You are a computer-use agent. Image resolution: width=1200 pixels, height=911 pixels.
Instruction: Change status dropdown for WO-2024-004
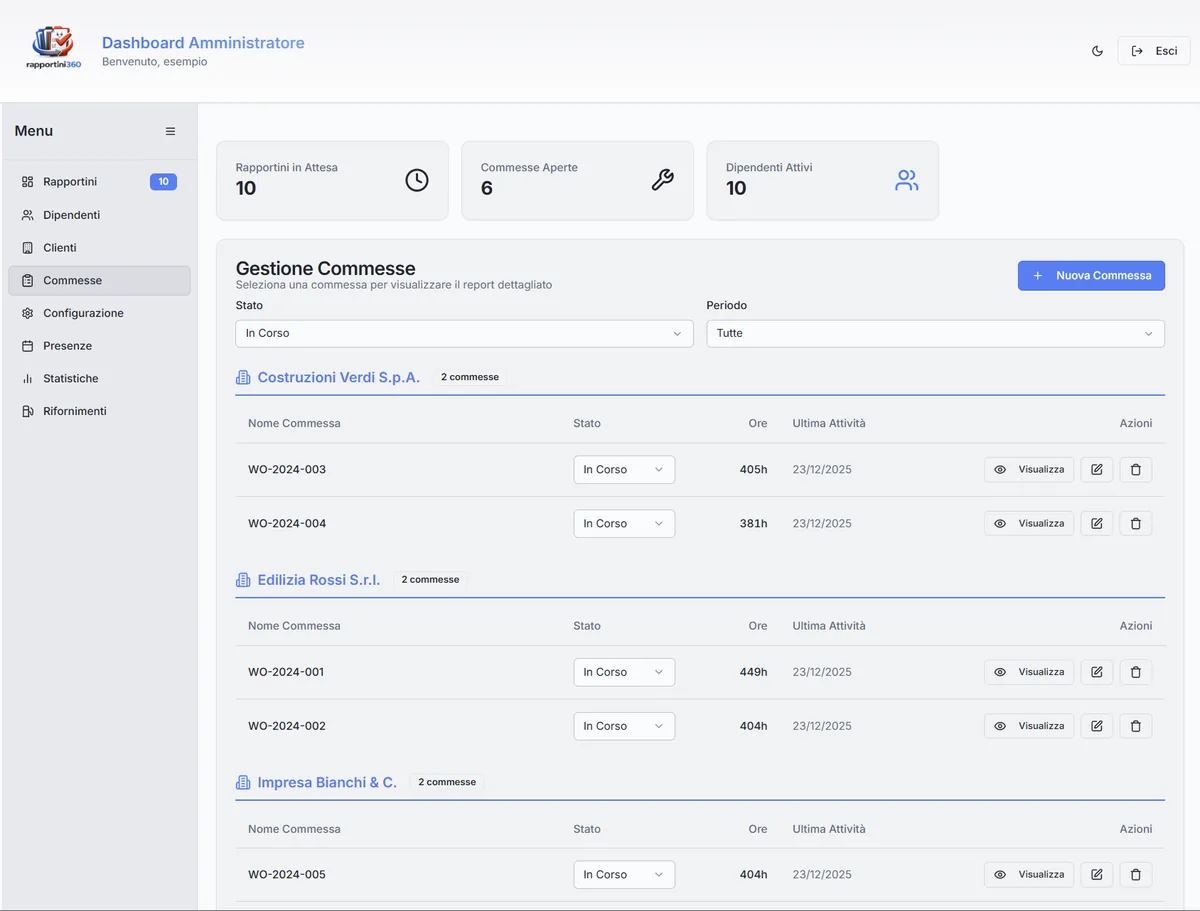[x=624, y=523]
